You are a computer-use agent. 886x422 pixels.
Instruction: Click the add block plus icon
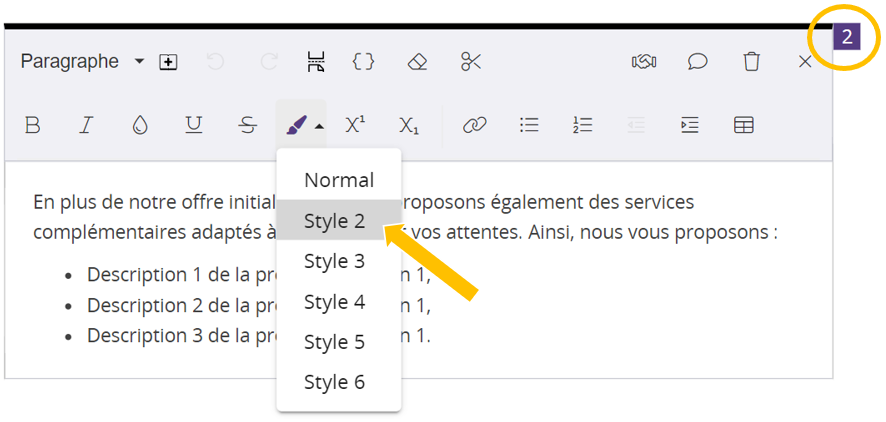click(x=169, y=62)
